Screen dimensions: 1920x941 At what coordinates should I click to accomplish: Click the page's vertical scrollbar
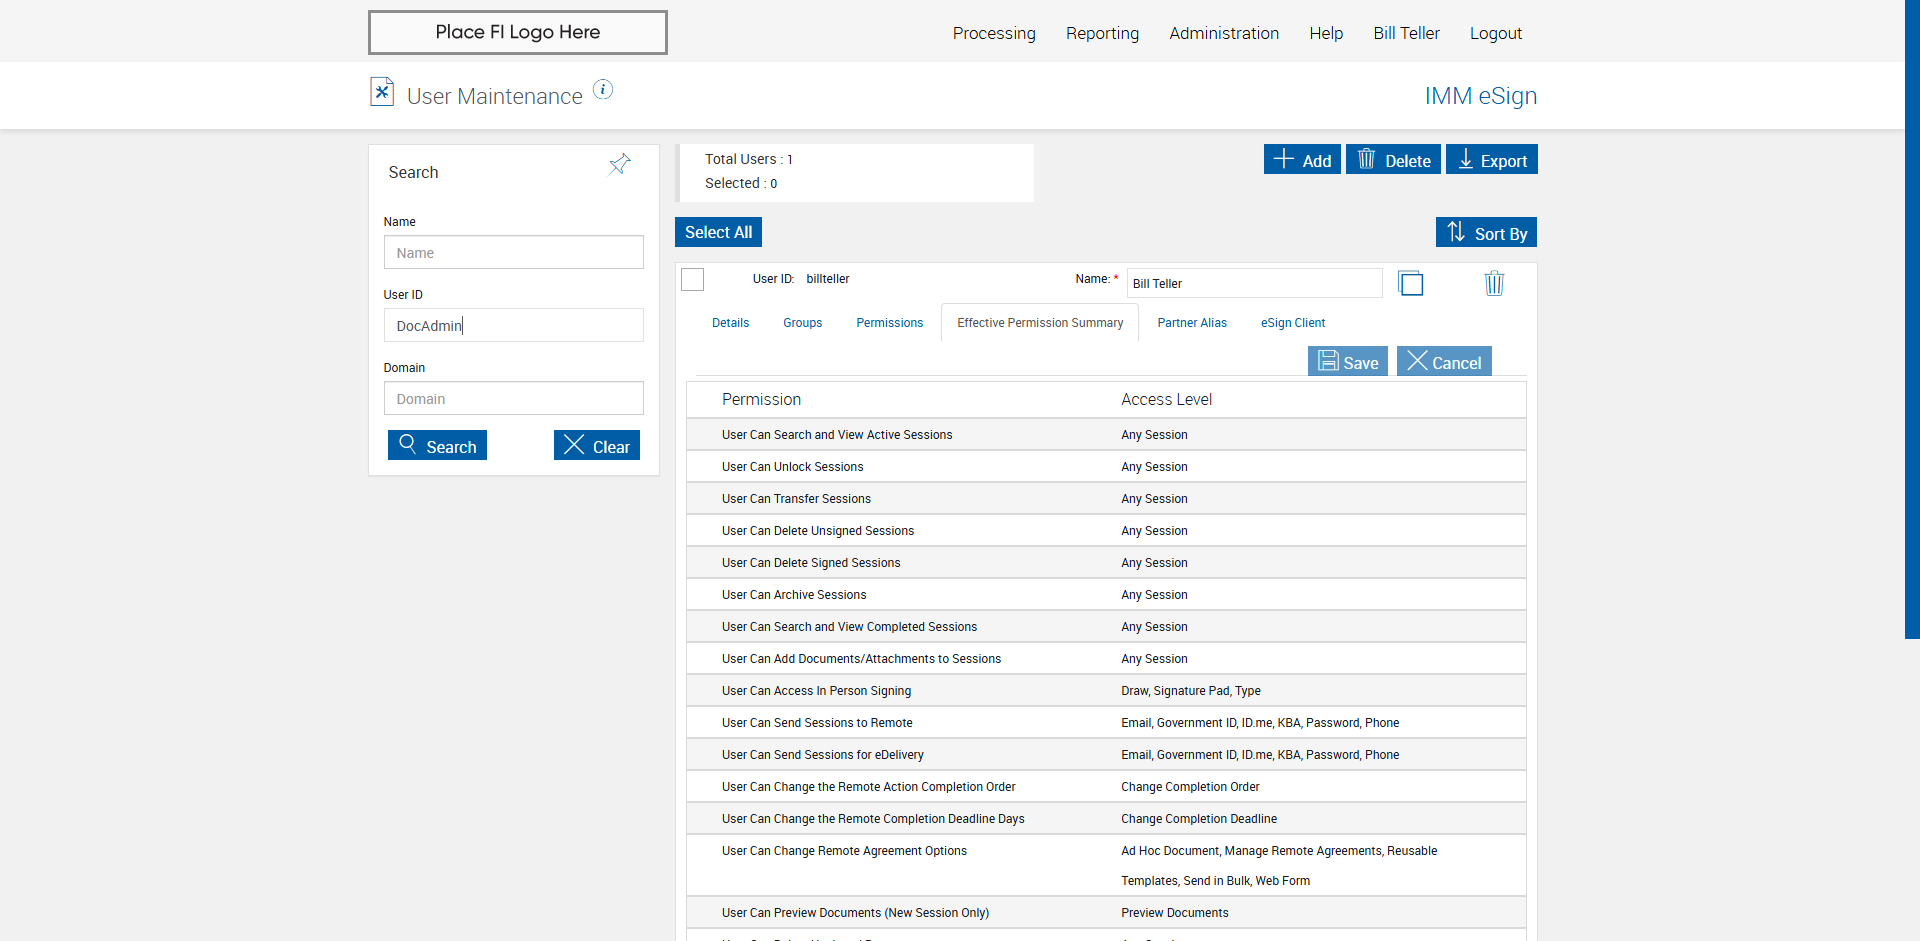[x=1912, y=319]
